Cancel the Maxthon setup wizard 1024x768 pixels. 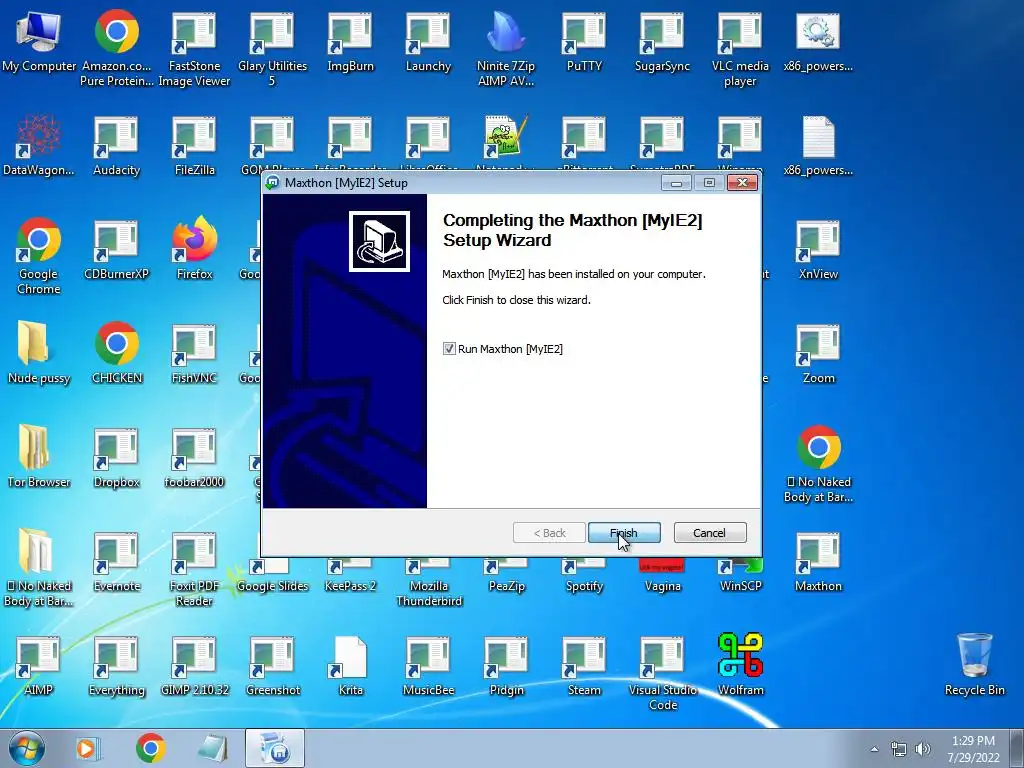click(x=709, y=533)
